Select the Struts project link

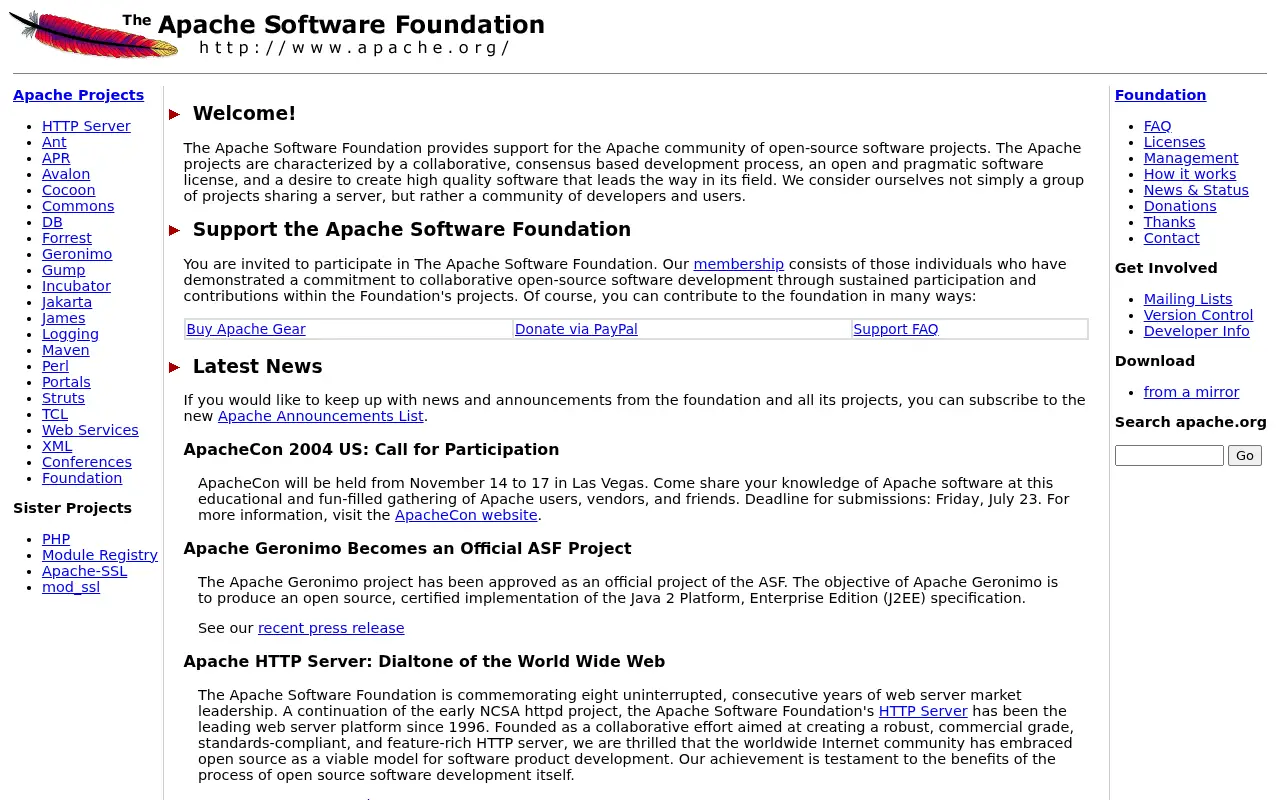point(63,398)
